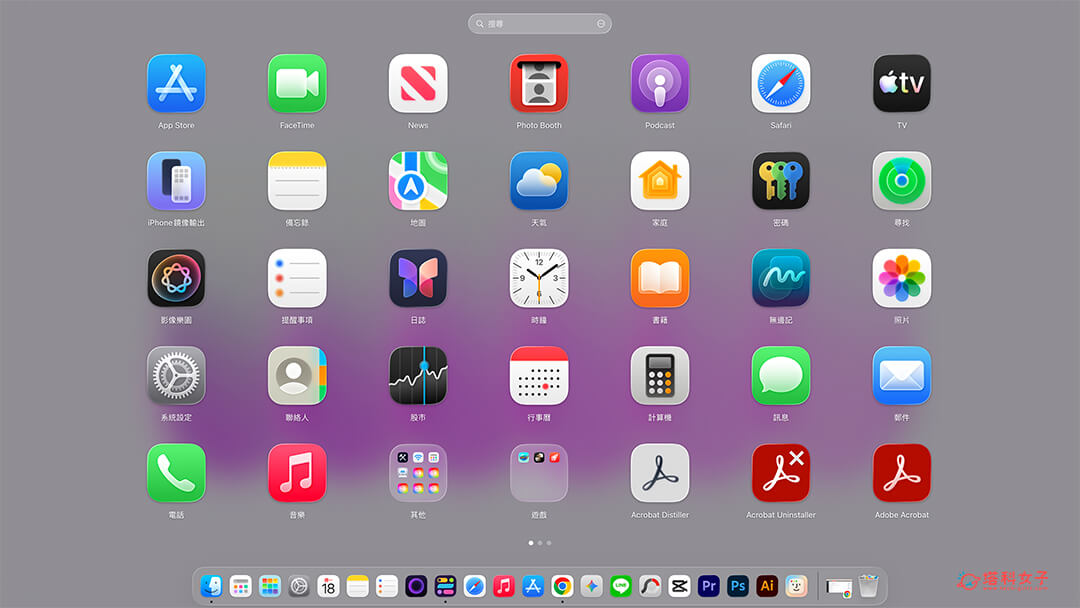Switch to the second page dot

point(540,543)
